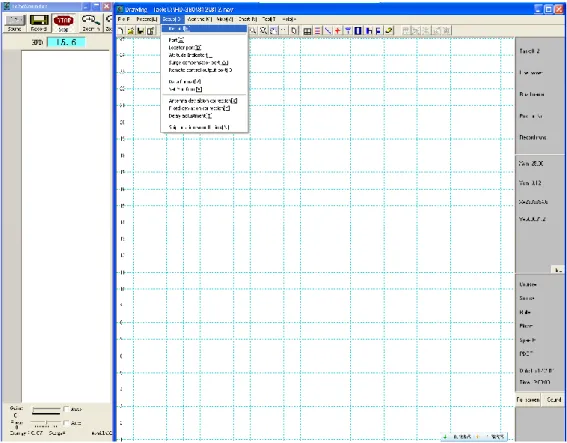Click the Full screen button
The image size is (567, 443).
click(528, 400)
